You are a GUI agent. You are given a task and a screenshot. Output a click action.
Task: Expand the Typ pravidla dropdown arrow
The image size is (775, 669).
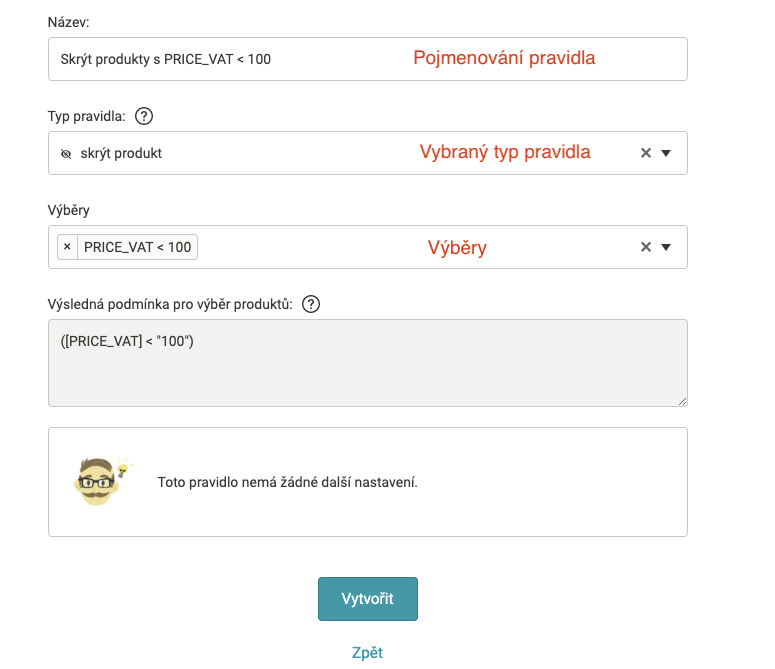pos(667,153)
